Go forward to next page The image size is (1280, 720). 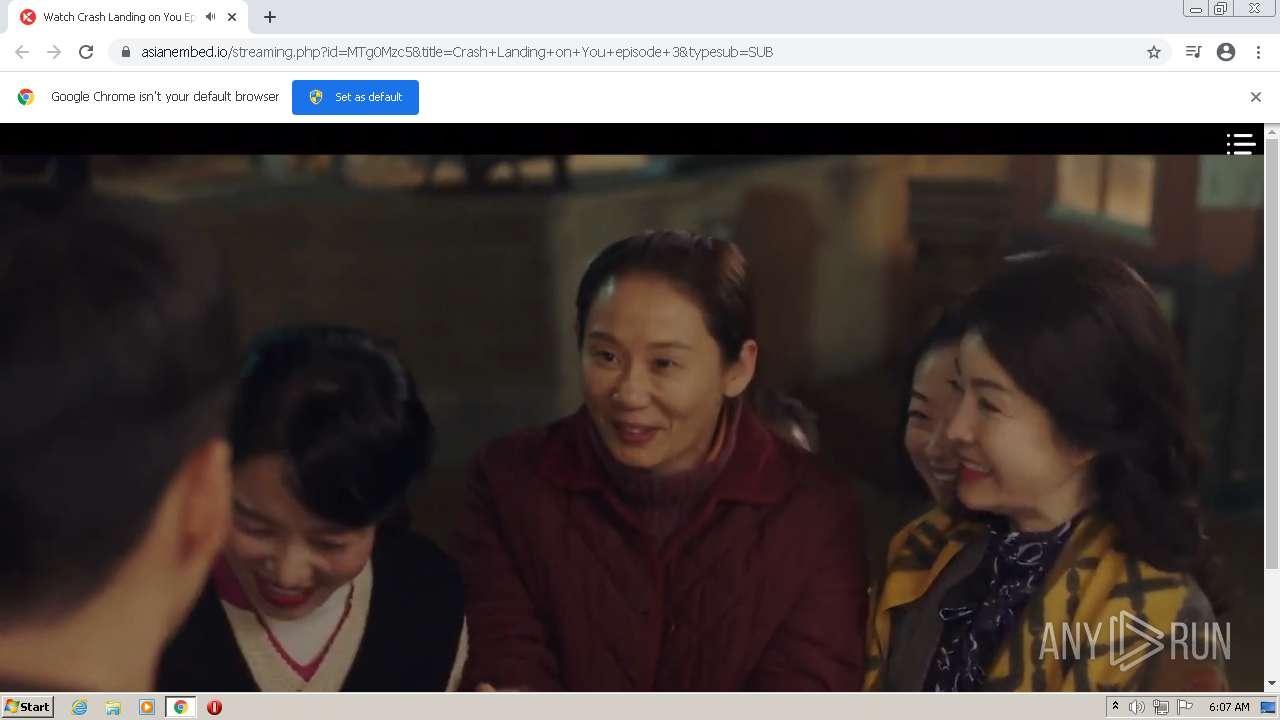coord(54,52)
